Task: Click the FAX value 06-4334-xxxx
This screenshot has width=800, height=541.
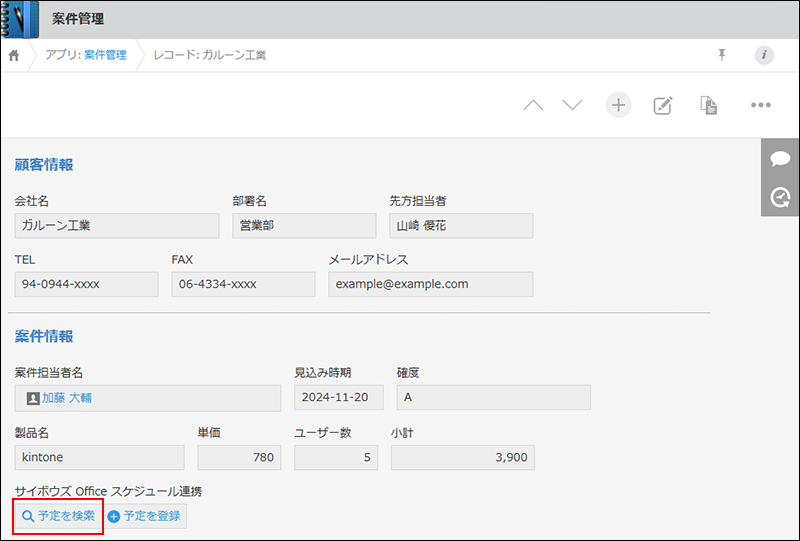Action: [x=243, y=284]
